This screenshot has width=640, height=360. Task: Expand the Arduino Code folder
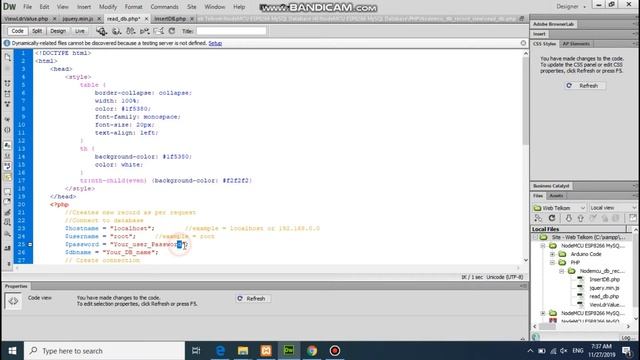click(552, 254)
